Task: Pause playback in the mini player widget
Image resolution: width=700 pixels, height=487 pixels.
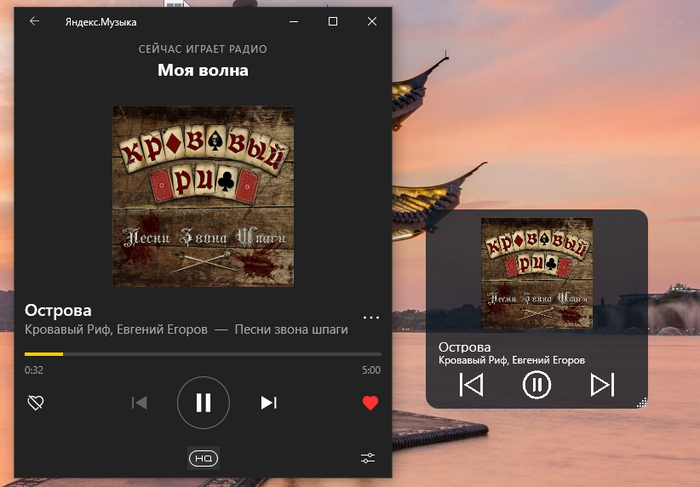Action: tap(537, 384)
